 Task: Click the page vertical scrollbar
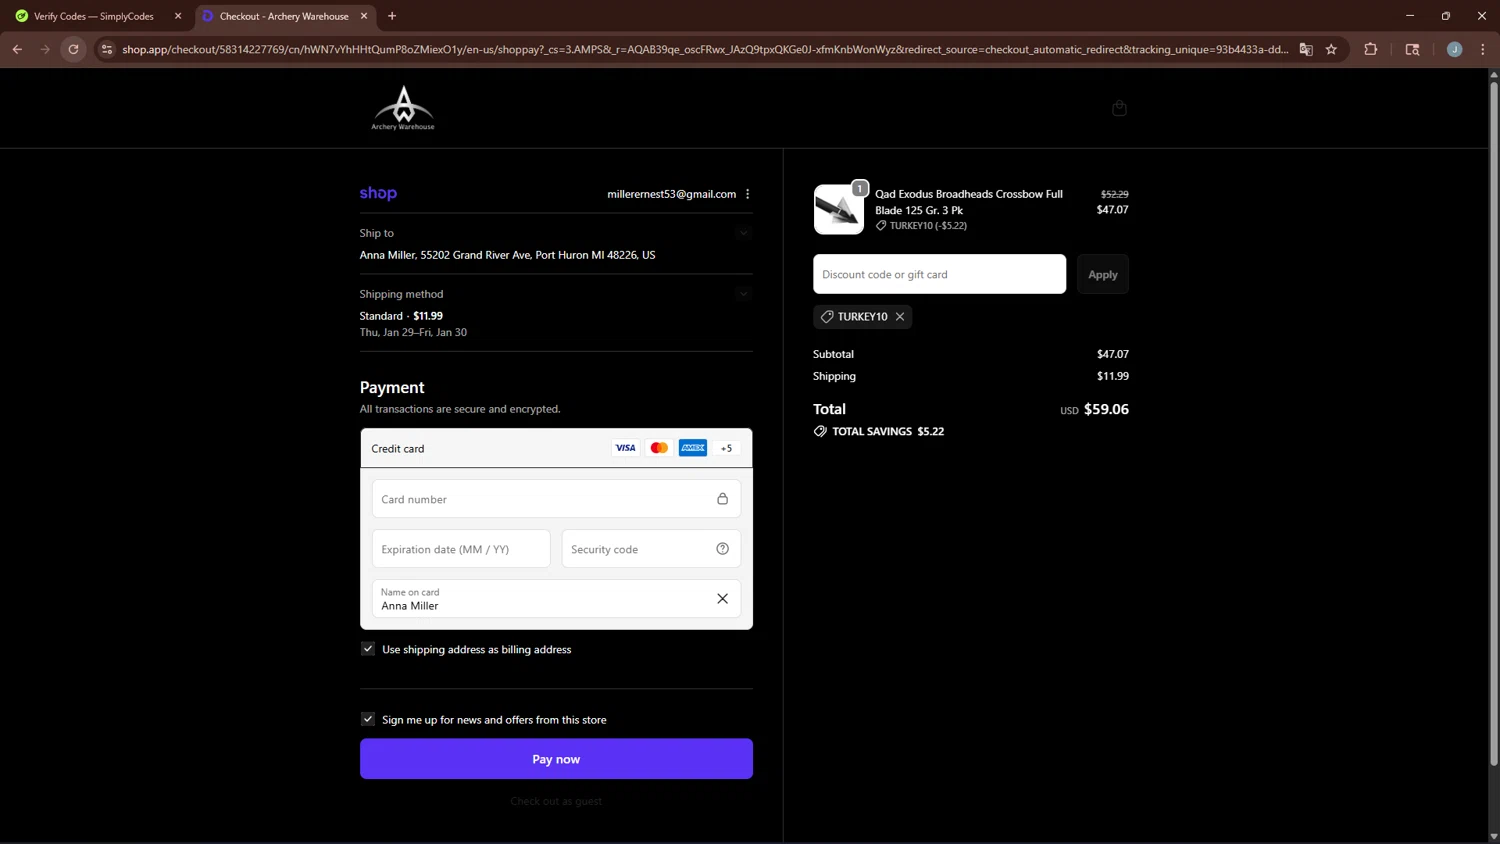1494,424
